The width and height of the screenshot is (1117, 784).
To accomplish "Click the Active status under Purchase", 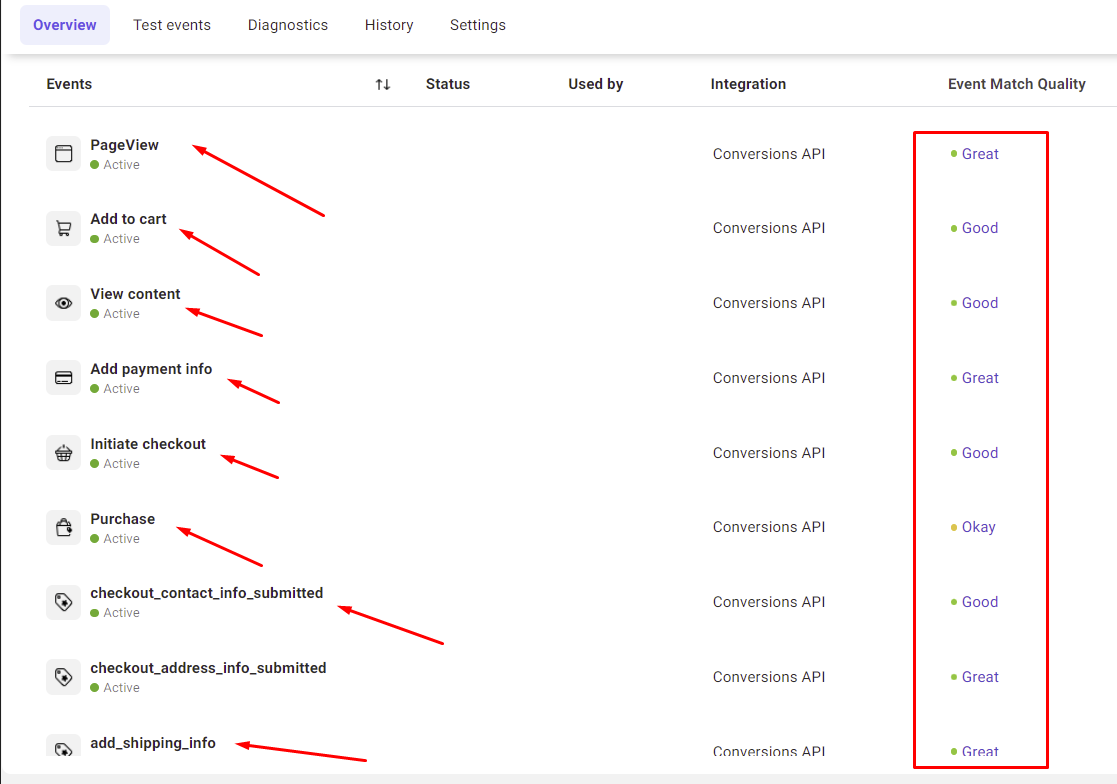I will (x=115, y=538).
